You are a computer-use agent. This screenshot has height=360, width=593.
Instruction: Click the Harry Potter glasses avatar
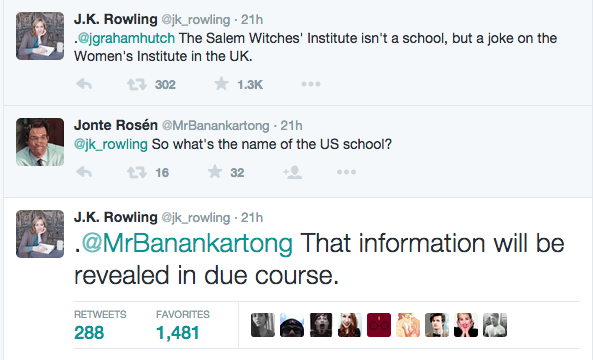(379, 325)
